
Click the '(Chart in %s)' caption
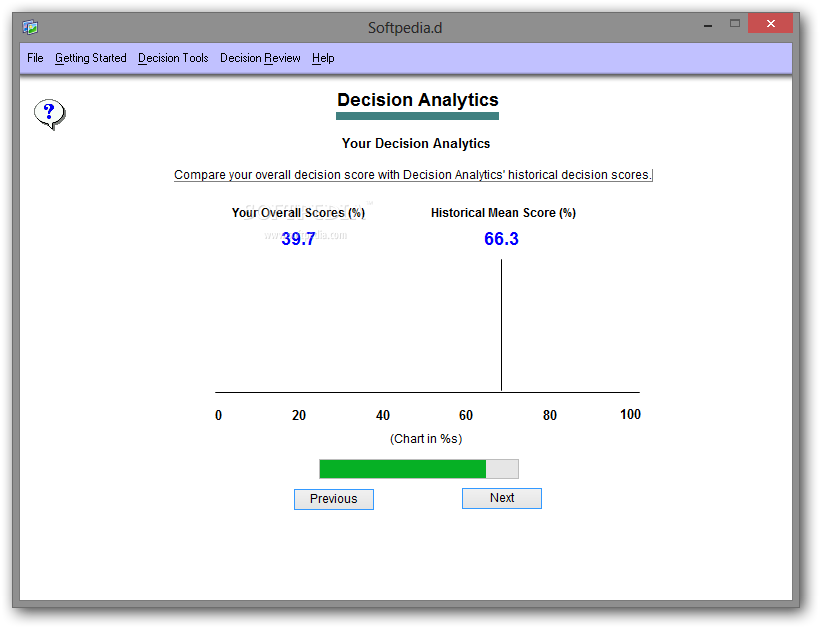click(426, 439)
